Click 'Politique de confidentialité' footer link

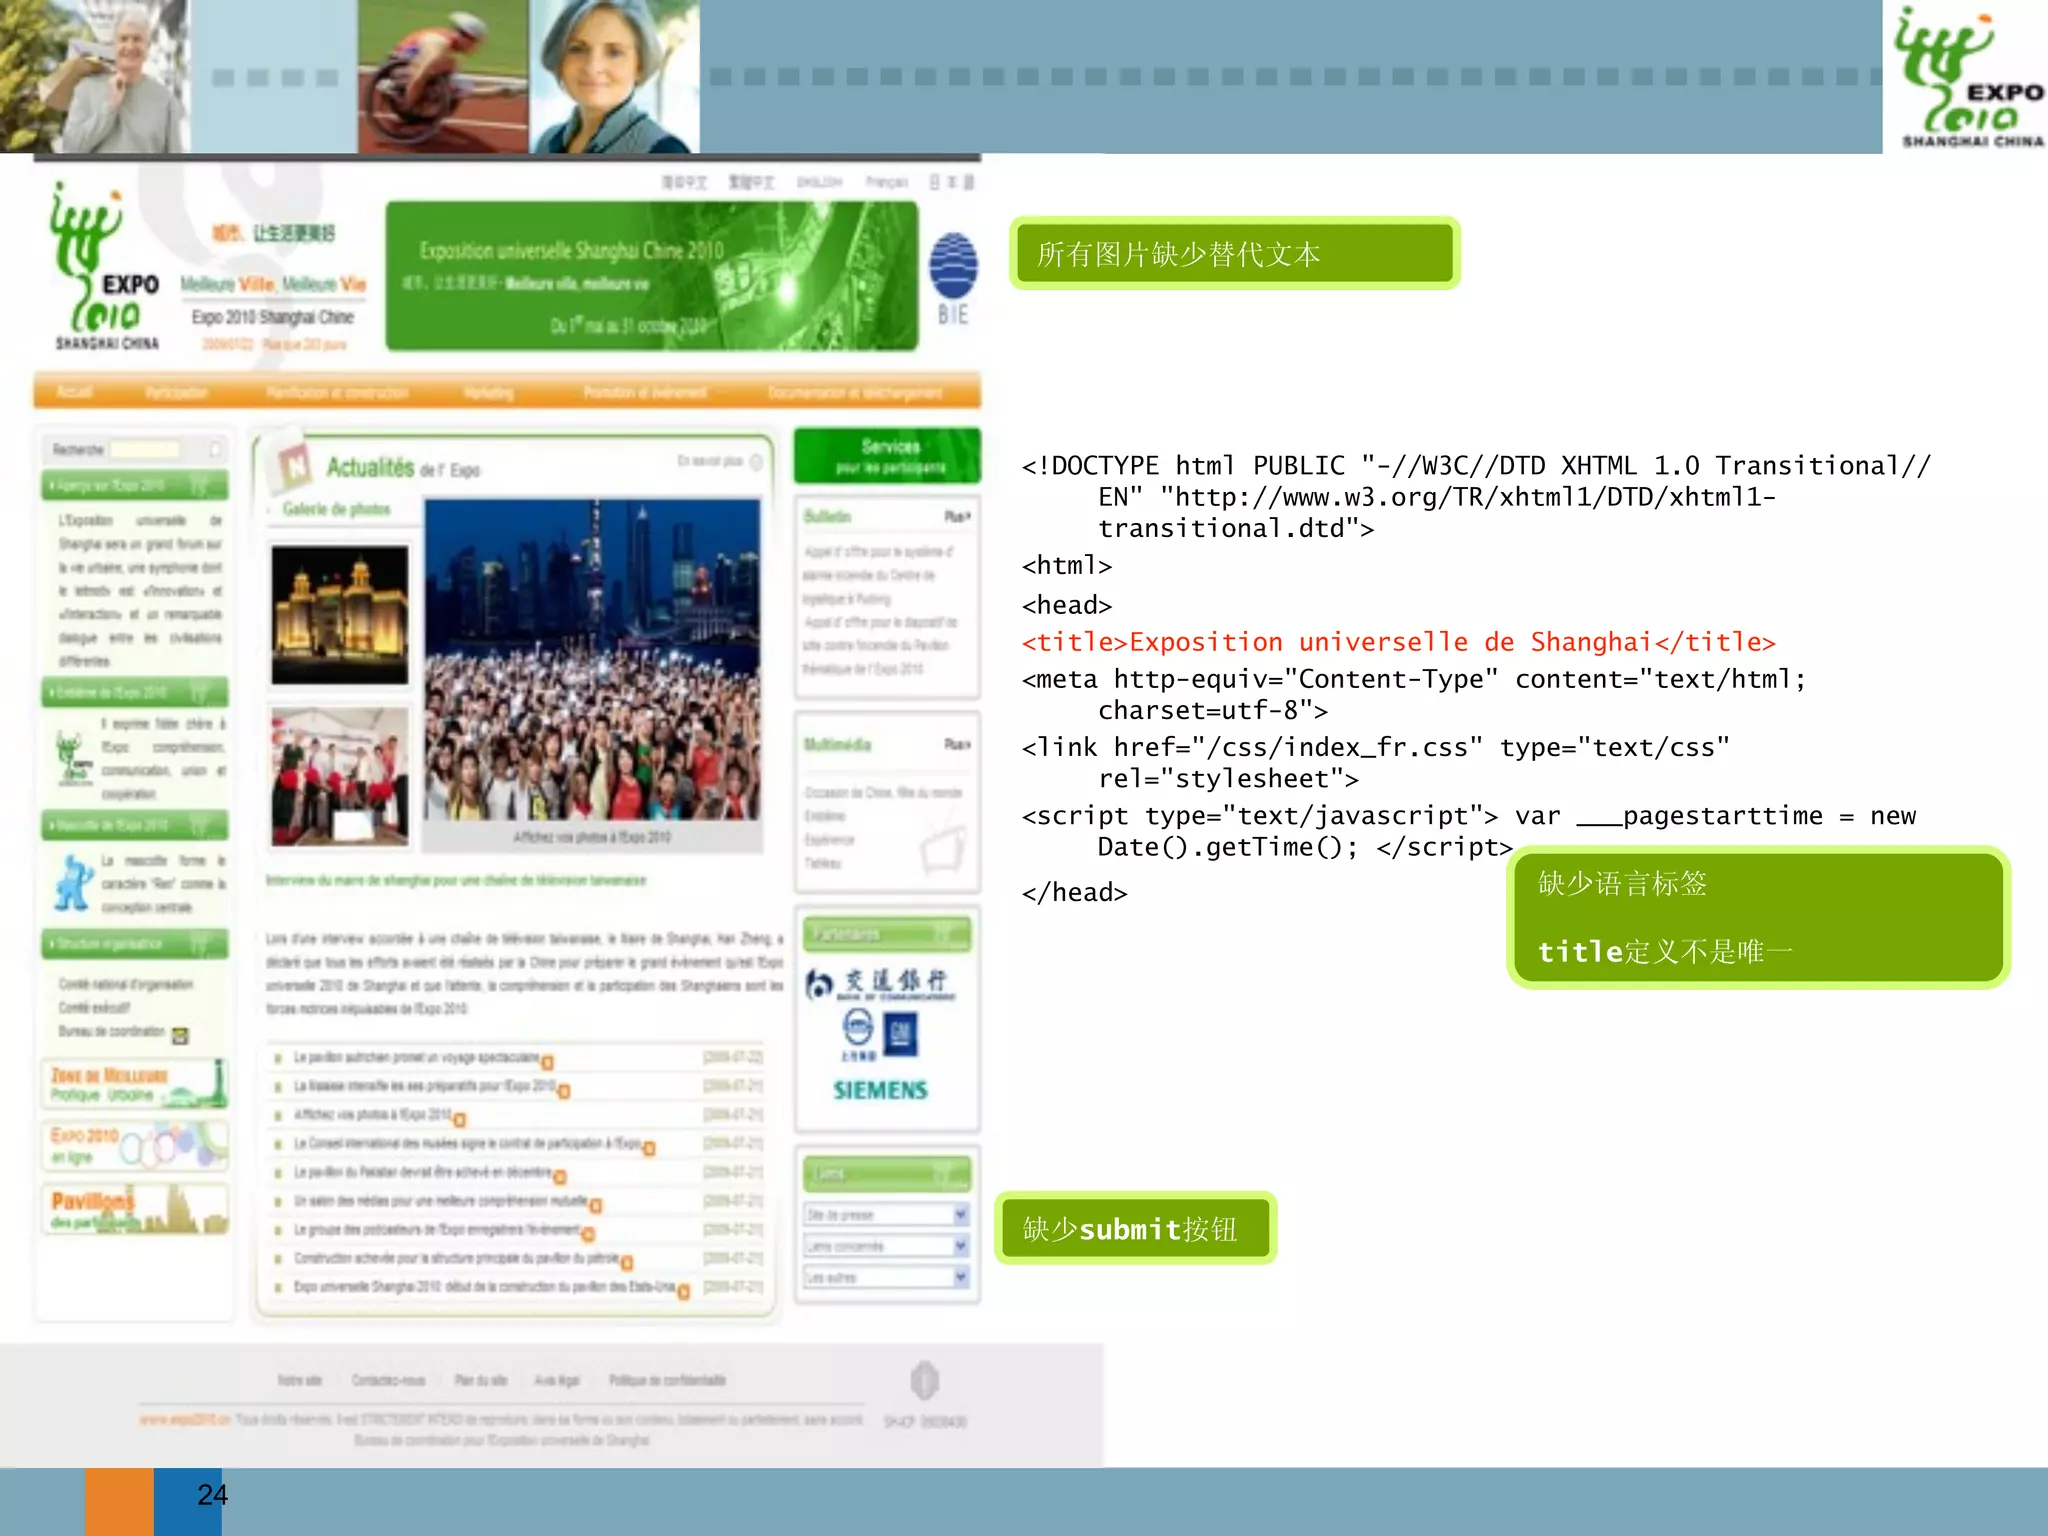667,1380
